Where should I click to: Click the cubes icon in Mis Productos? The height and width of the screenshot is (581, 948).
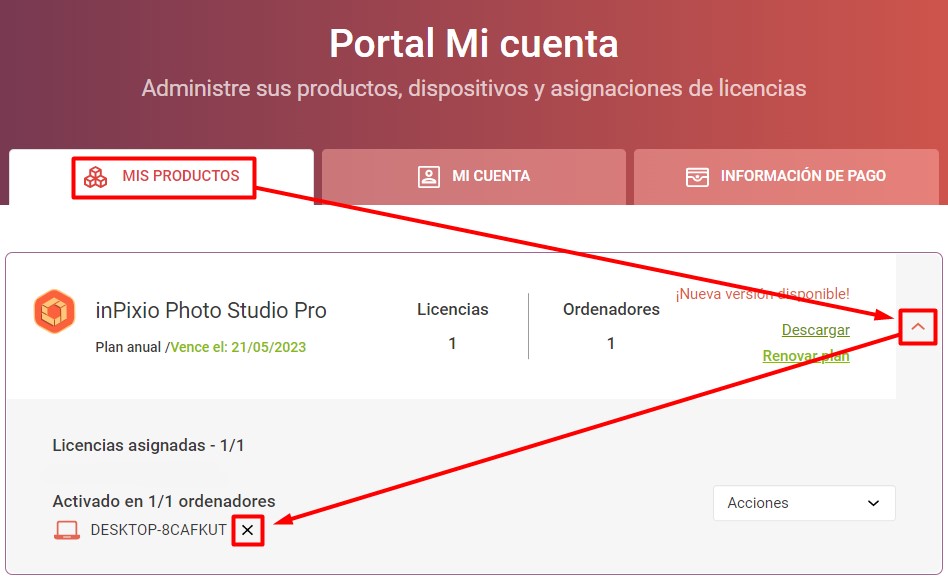(96, 177)
